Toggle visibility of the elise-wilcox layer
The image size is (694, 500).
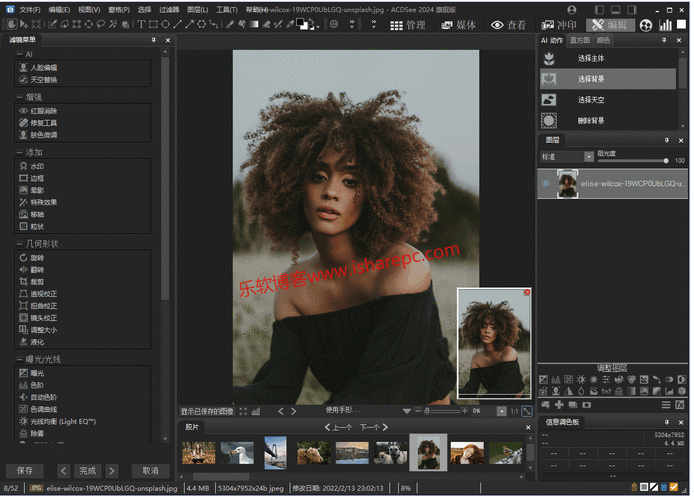546,184
